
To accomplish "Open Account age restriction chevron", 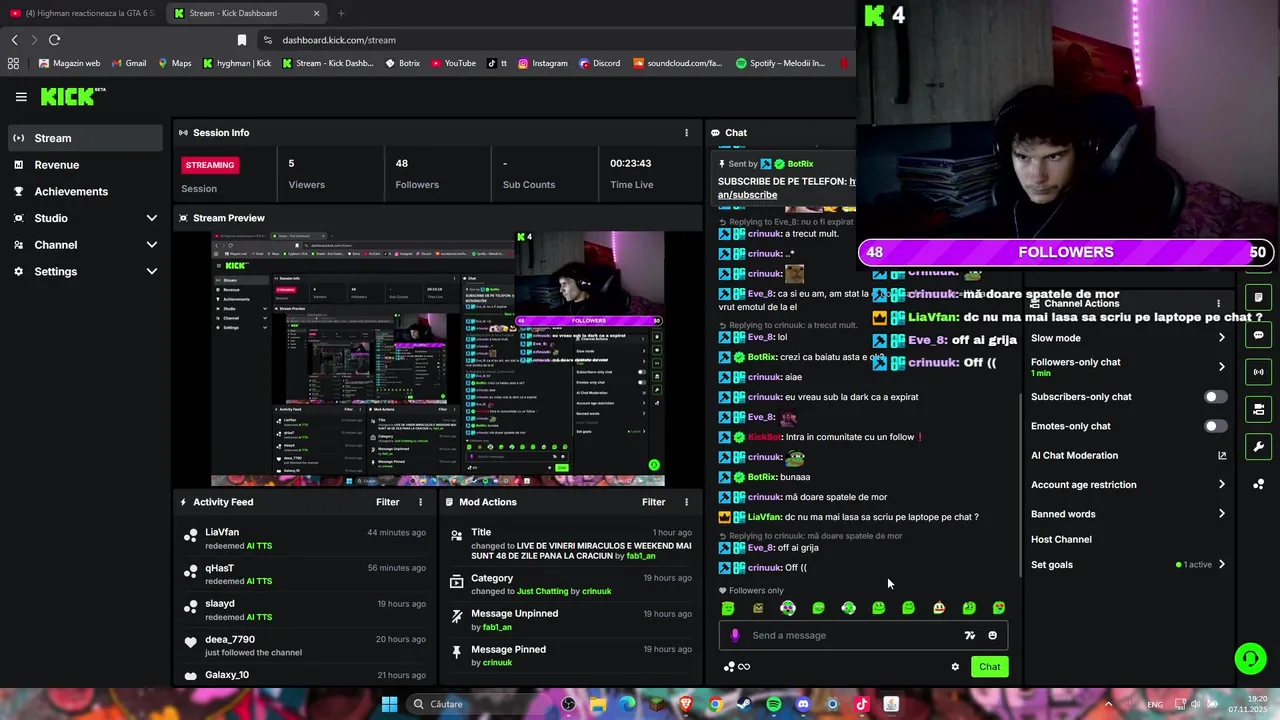I will pos(1221,485).
